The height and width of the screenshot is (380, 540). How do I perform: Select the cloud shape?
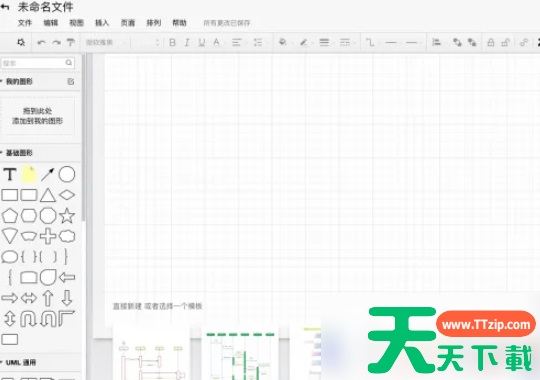click(67, 236)
